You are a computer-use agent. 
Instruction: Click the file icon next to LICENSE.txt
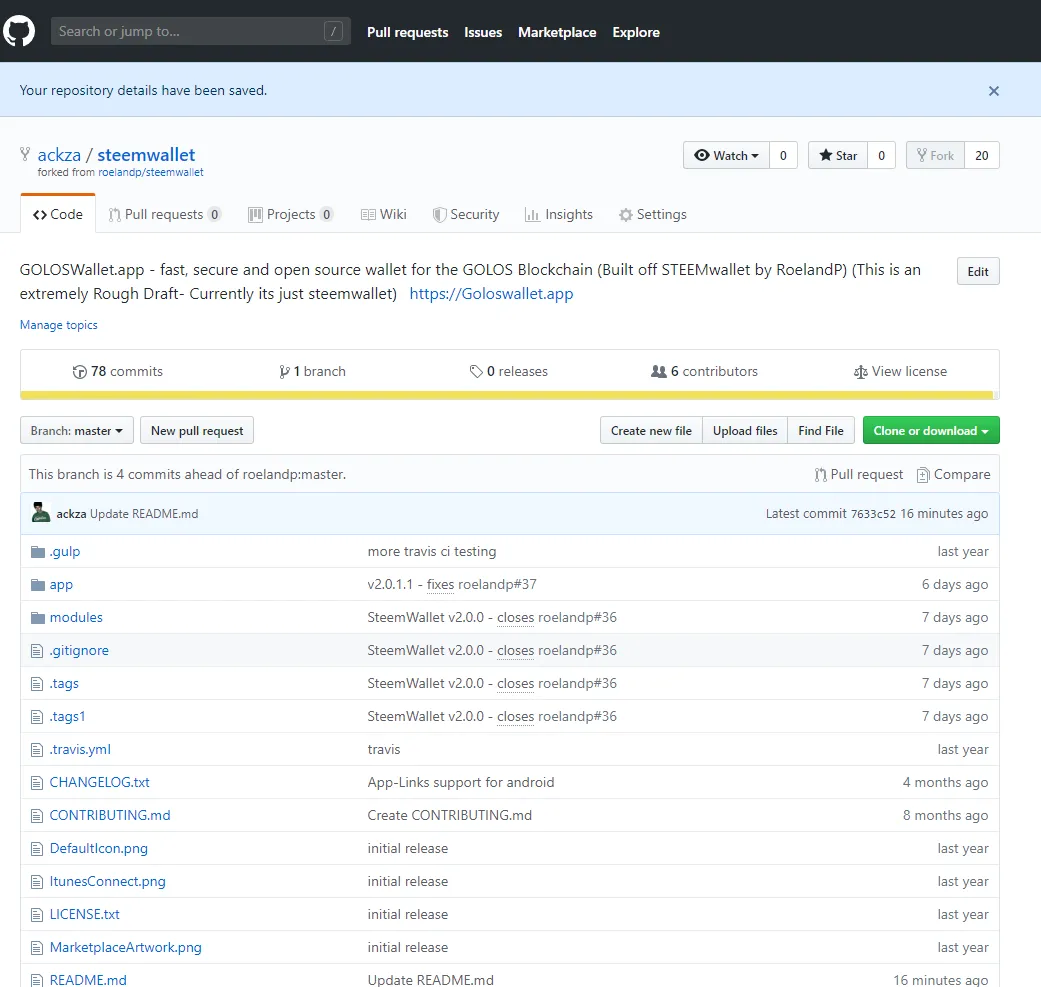(x=37, y=915)
